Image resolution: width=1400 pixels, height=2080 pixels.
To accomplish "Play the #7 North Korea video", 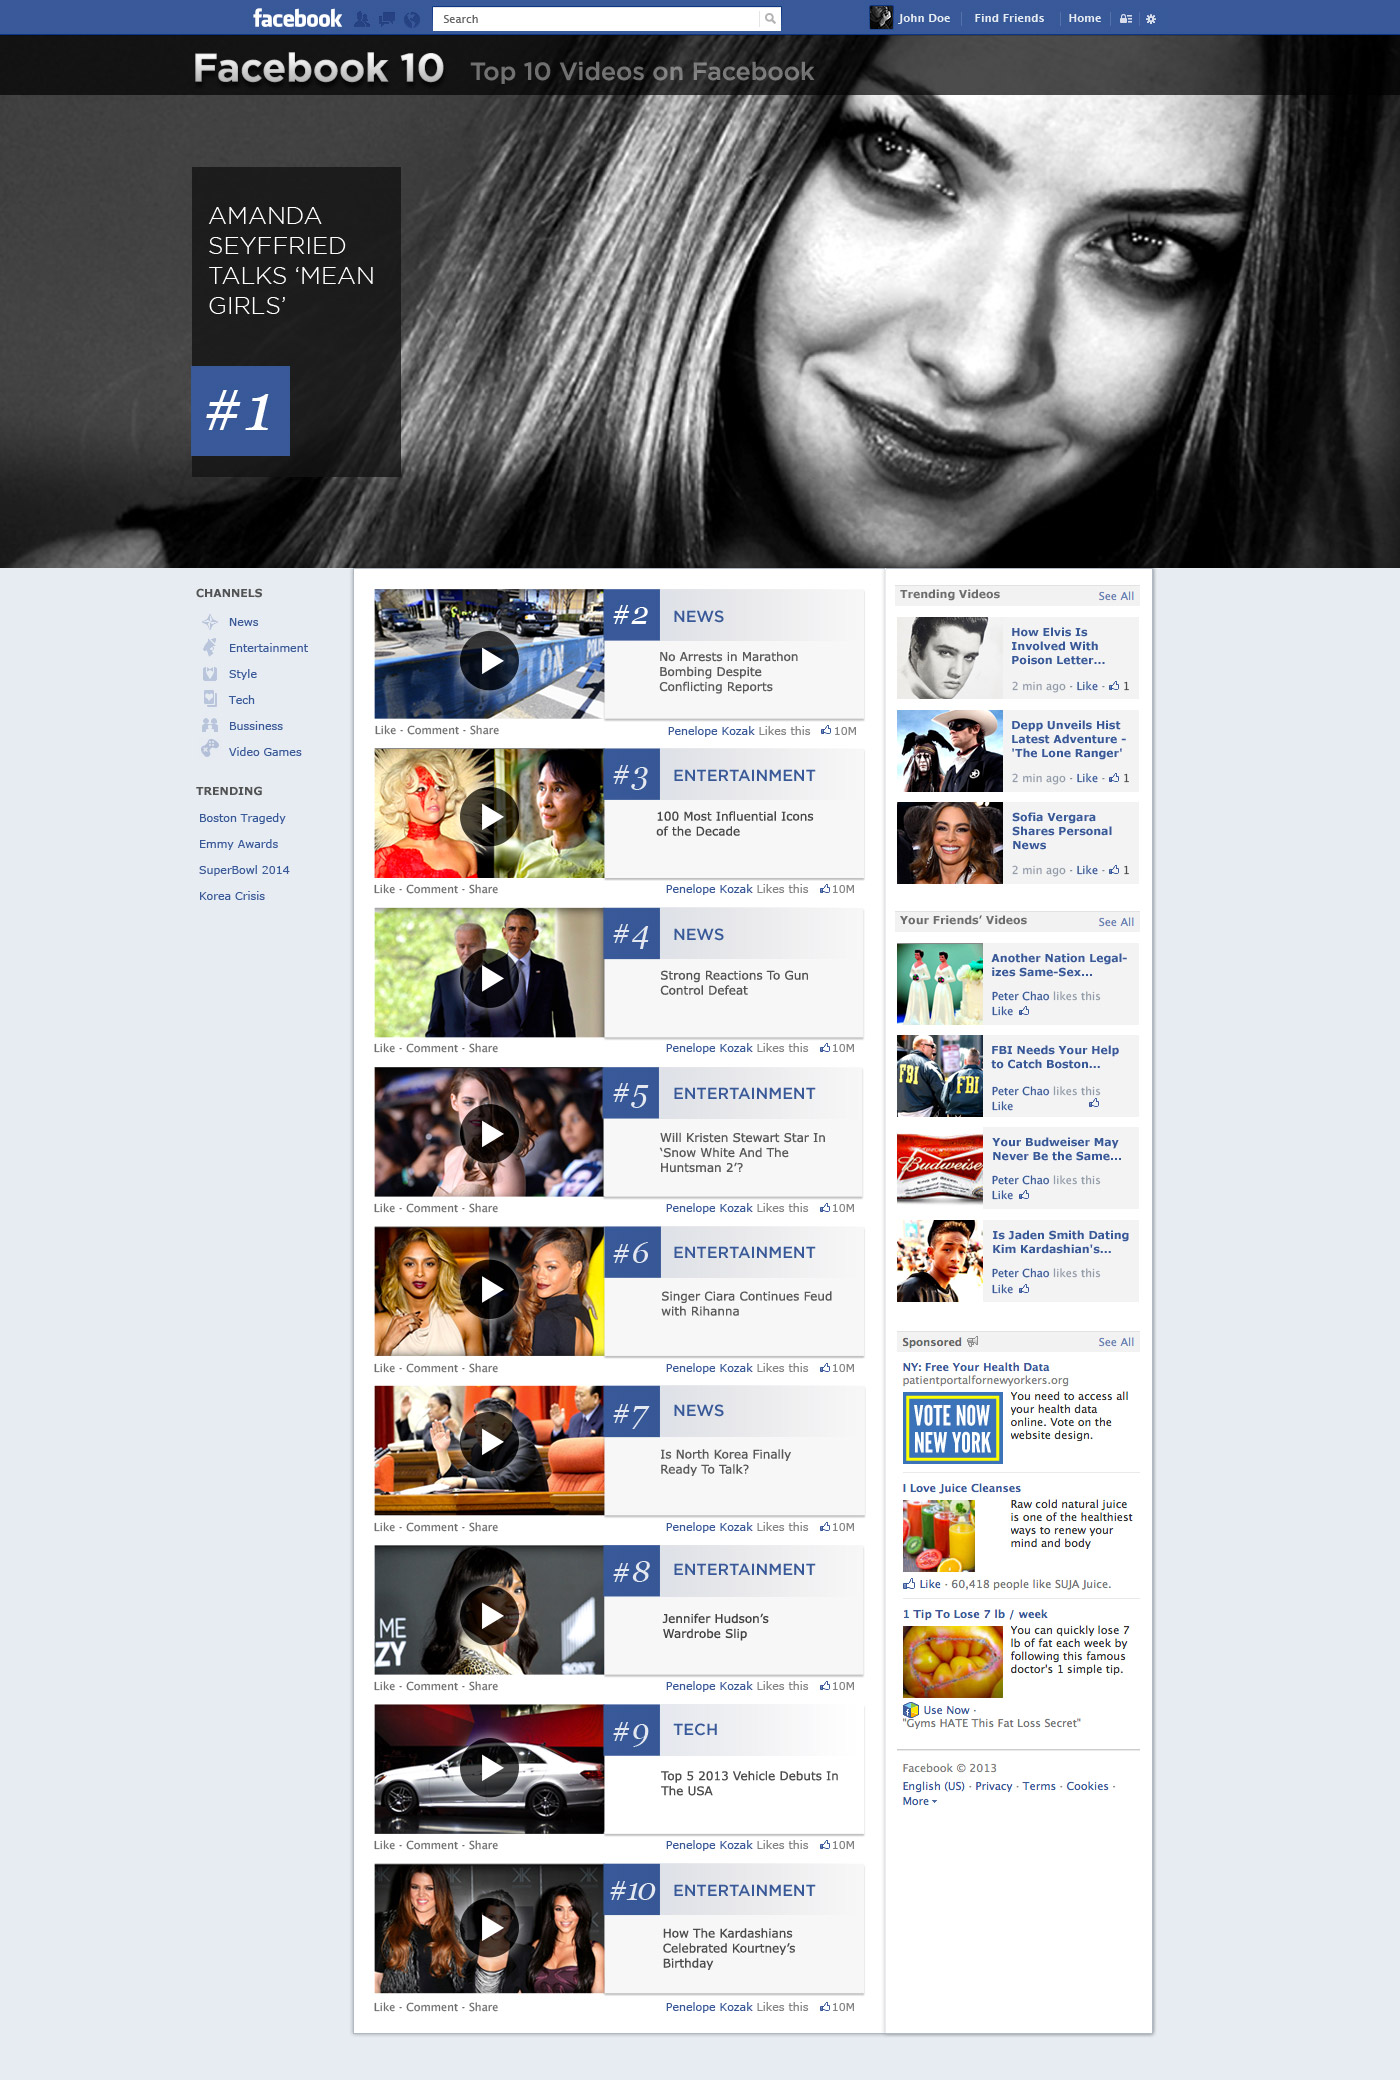I will [x=489, y=1441].
